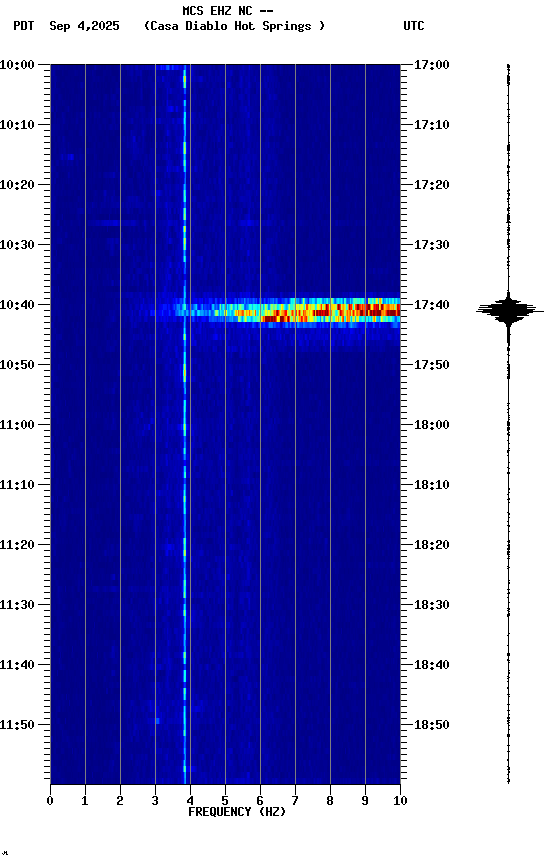Click the 7 Hz frequency axis label
The width and height of the screenshot is (552, 864).
tap(295, 801)
